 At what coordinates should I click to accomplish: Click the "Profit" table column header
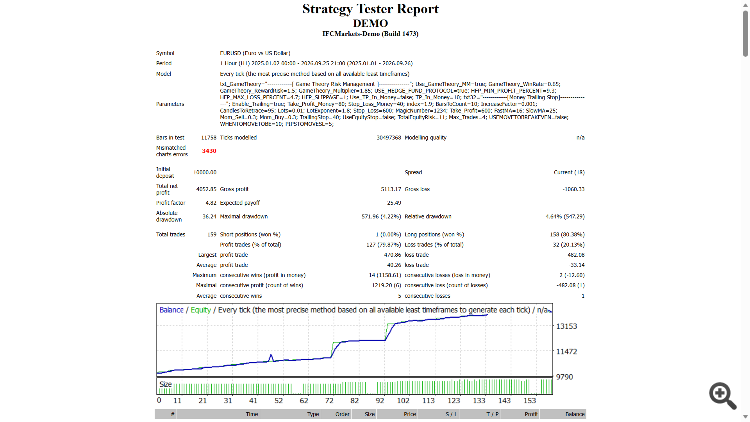(530, 414)
